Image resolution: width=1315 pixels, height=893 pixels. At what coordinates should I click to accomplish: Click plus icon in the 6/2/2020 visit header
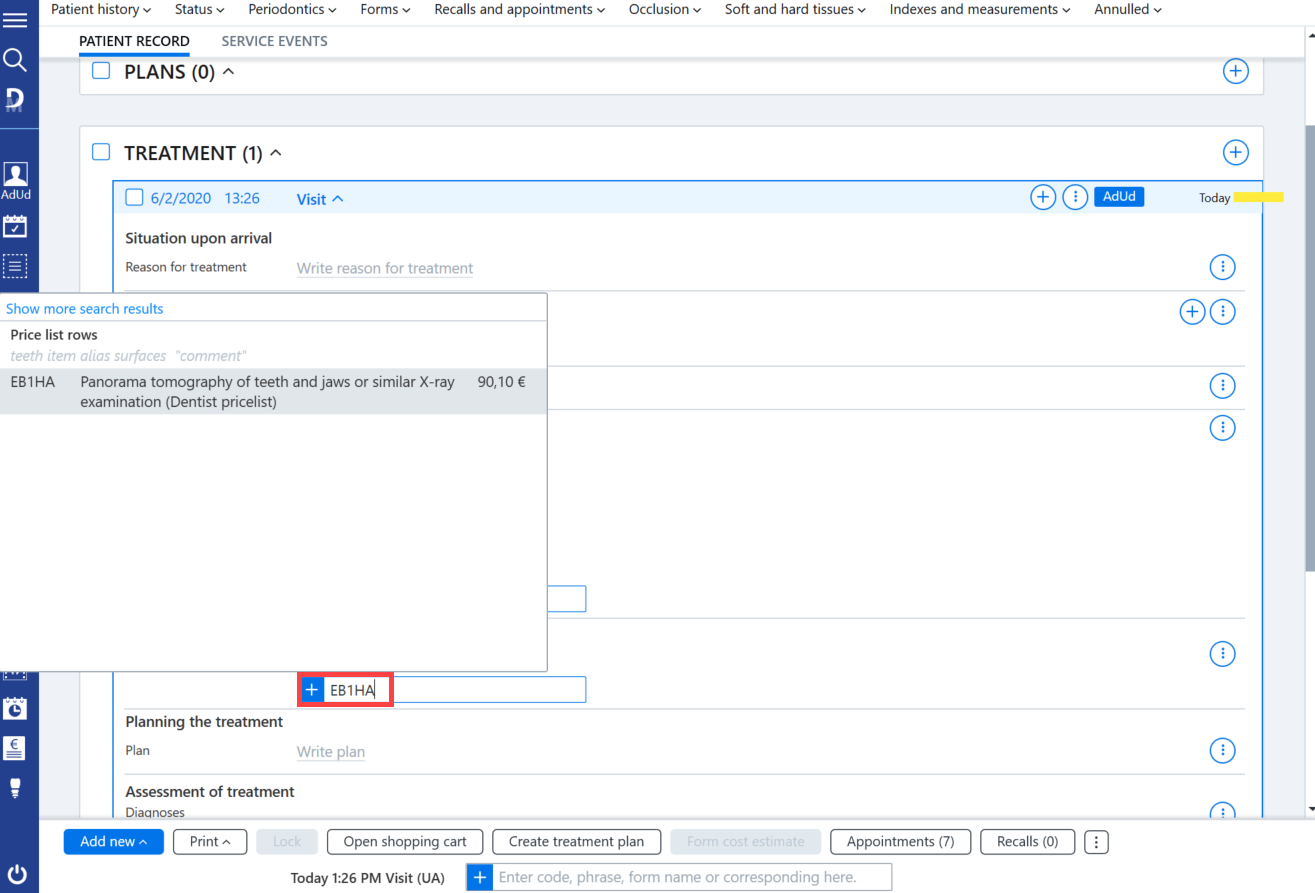1043,198
